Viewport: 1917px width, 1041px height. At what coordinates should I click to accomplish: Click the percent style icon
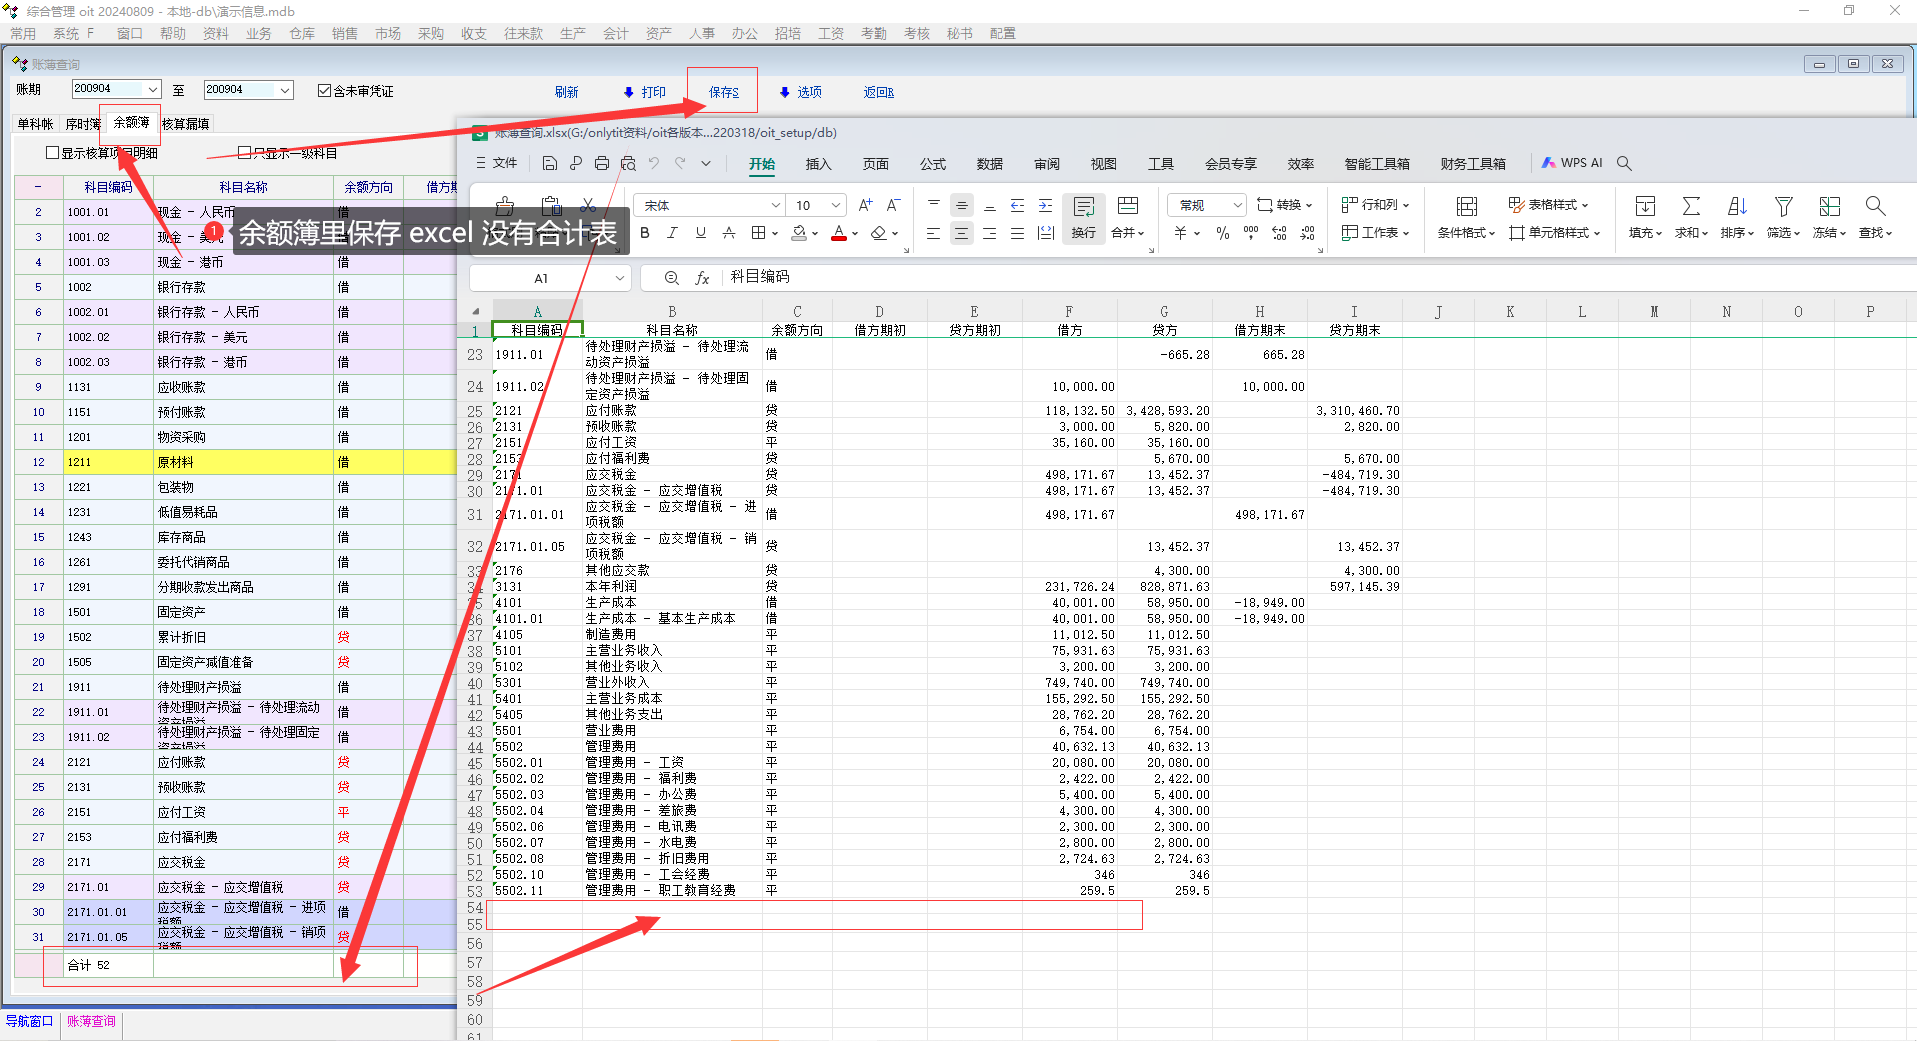coord(1222,233)
